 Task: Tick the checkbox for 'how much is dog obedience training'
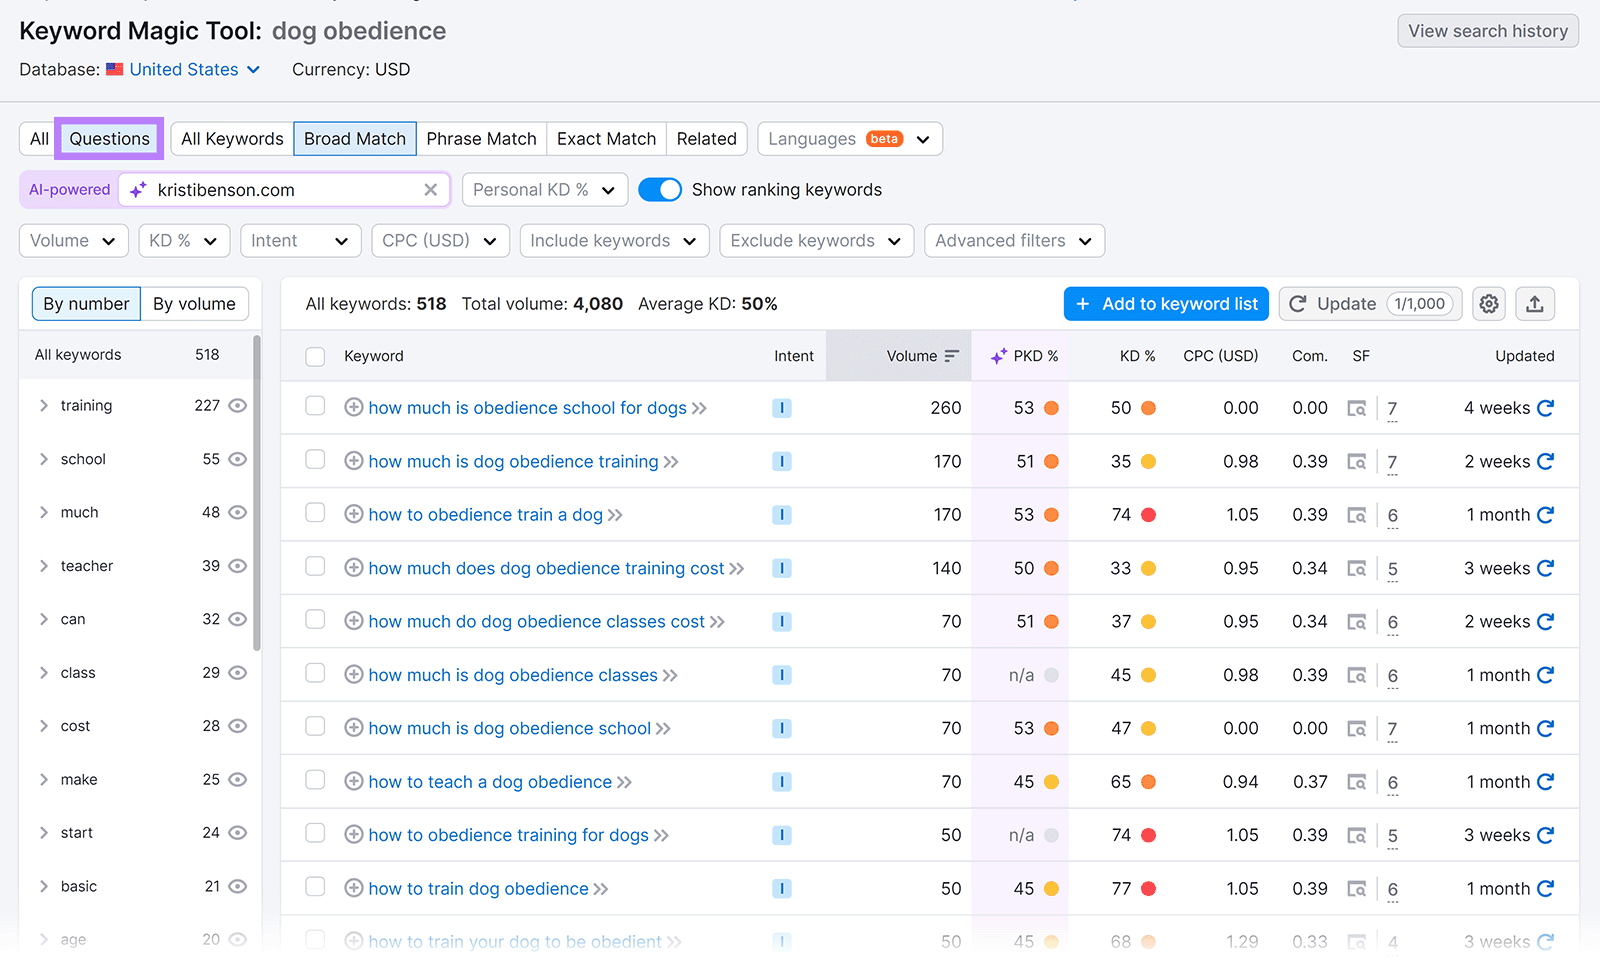tap(315, 461)
